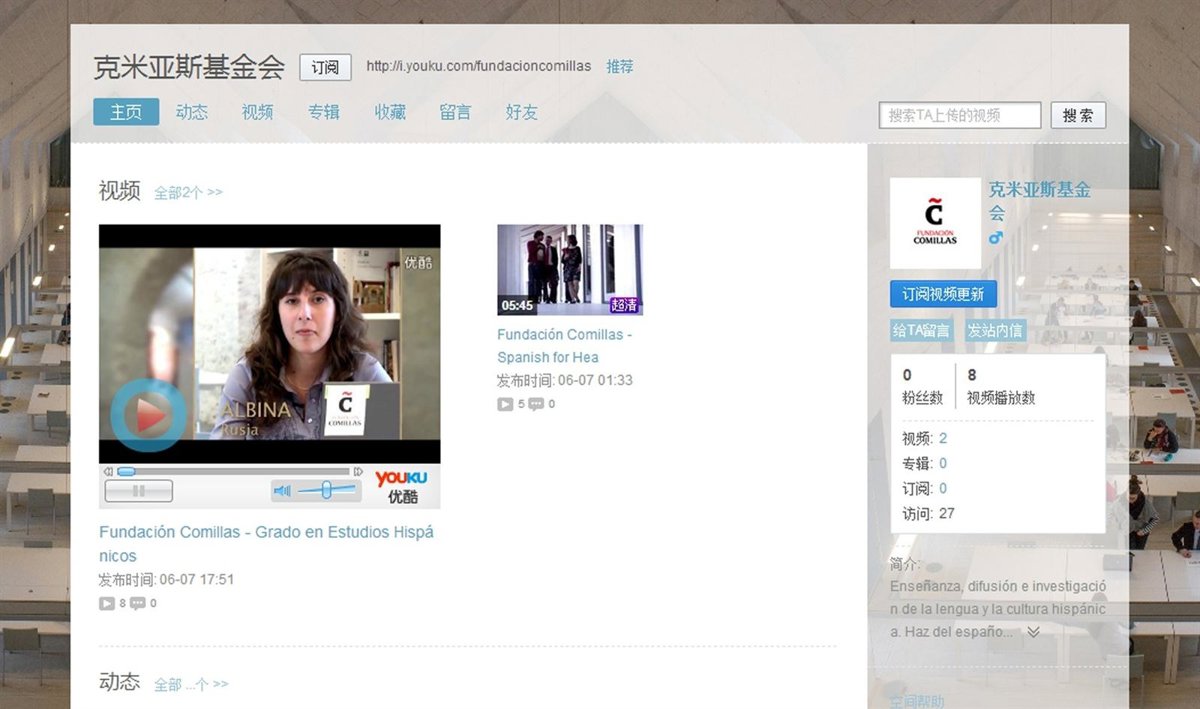Click the fast-forward arrow right of progress bar
This screenshot has width=1200, height=709.
coord(358,471)
